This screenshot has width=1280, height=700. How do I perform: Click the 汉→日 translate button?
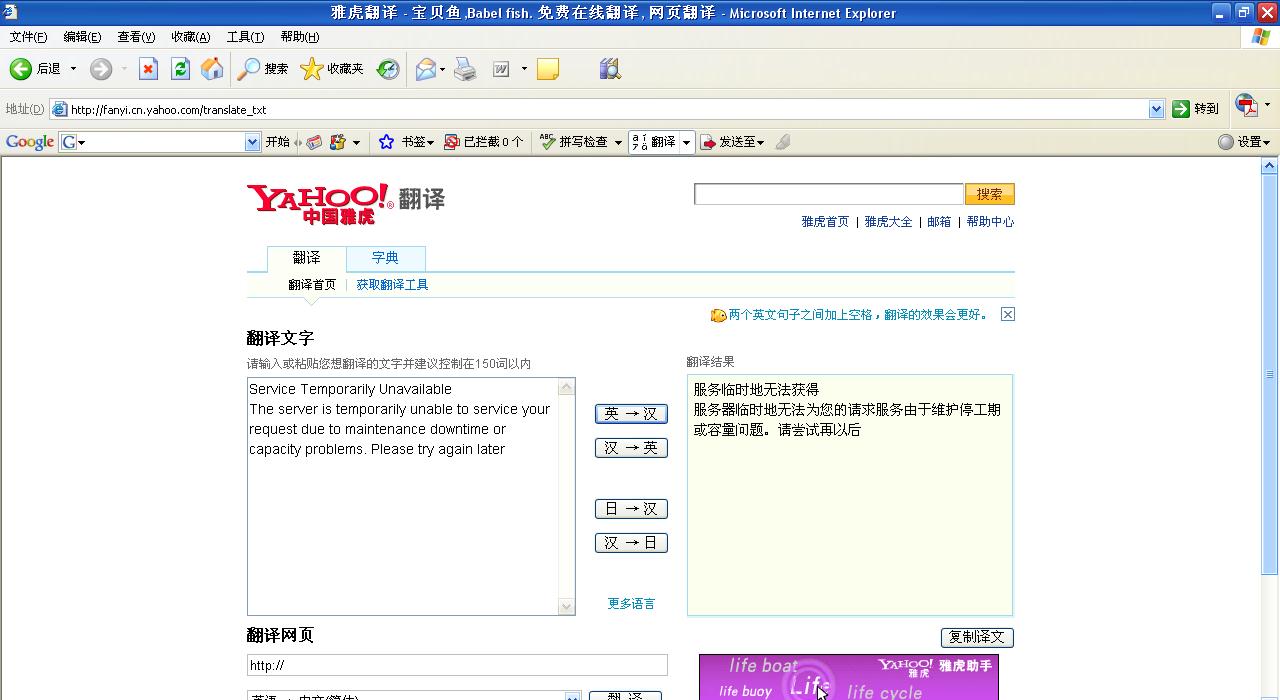pyautogui.click(x=631, y=542)
